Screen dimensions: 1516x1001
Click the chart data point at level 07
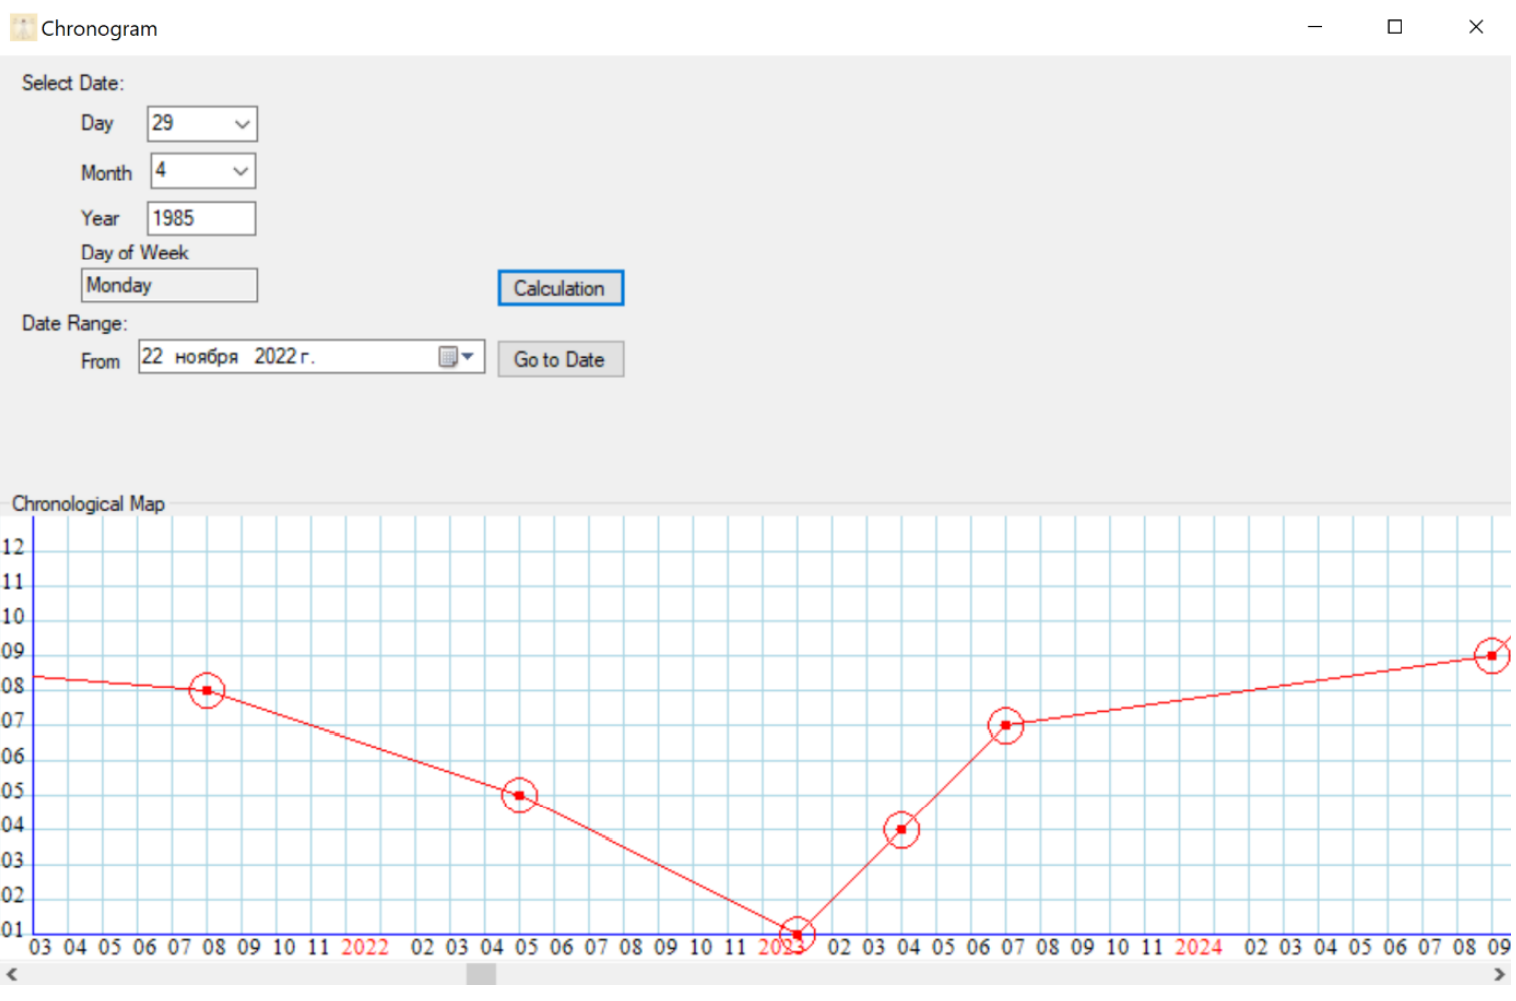[x=1005, y=725]
